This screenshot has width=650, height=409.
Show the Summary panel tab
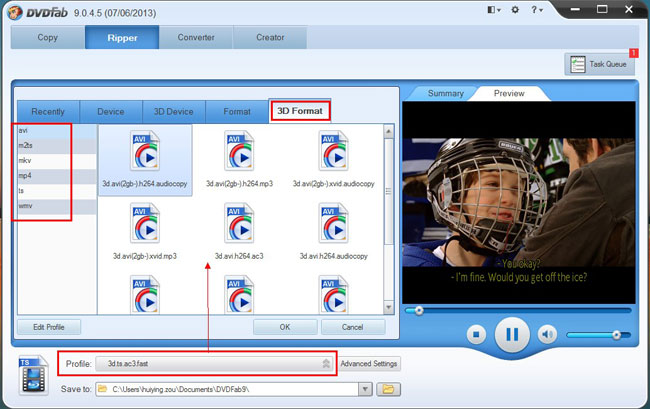(x=446, y=93)
